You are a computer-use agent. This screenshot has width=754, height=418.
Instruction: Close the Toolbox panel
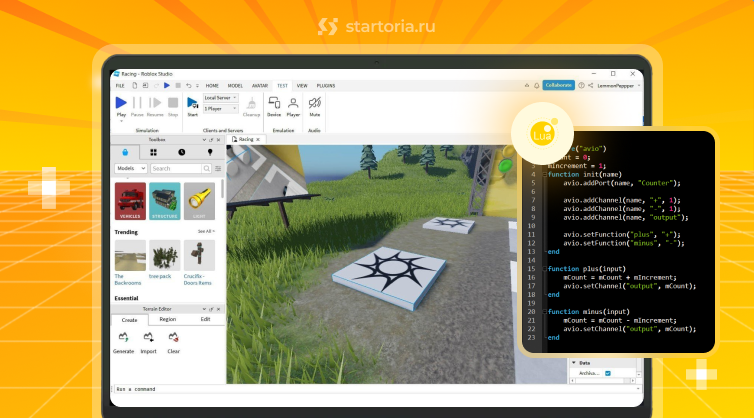[218, 139]
